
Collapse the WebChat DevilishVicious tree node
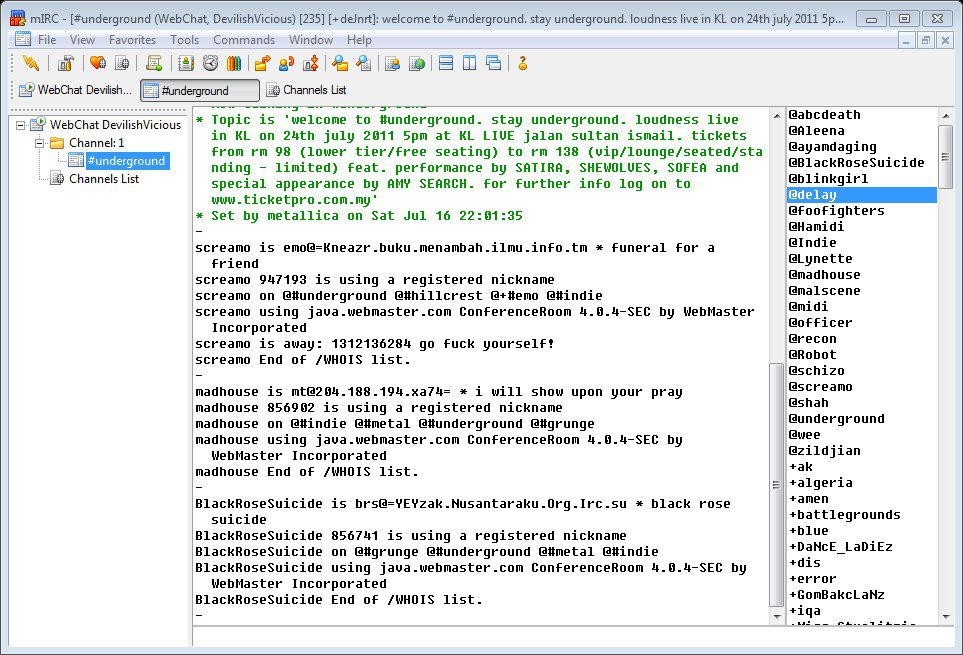[23, 125]
